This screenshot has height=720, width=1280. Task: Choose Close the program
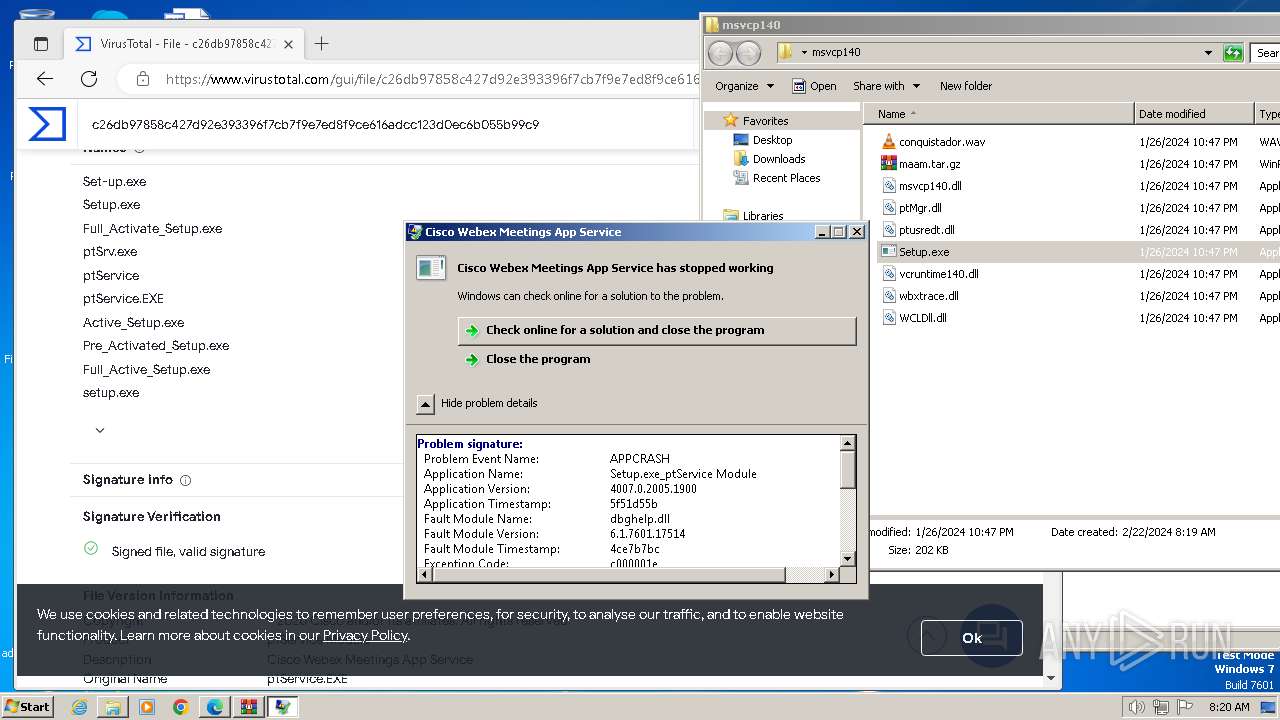point(538,359)
